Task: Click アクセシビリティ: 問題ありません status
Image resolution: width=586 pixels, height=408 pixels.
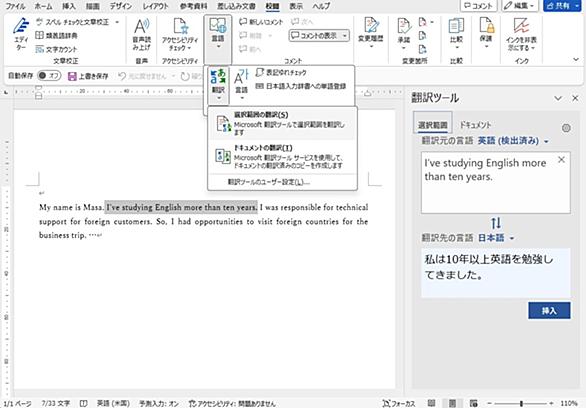Action: [x=232, y=404]
